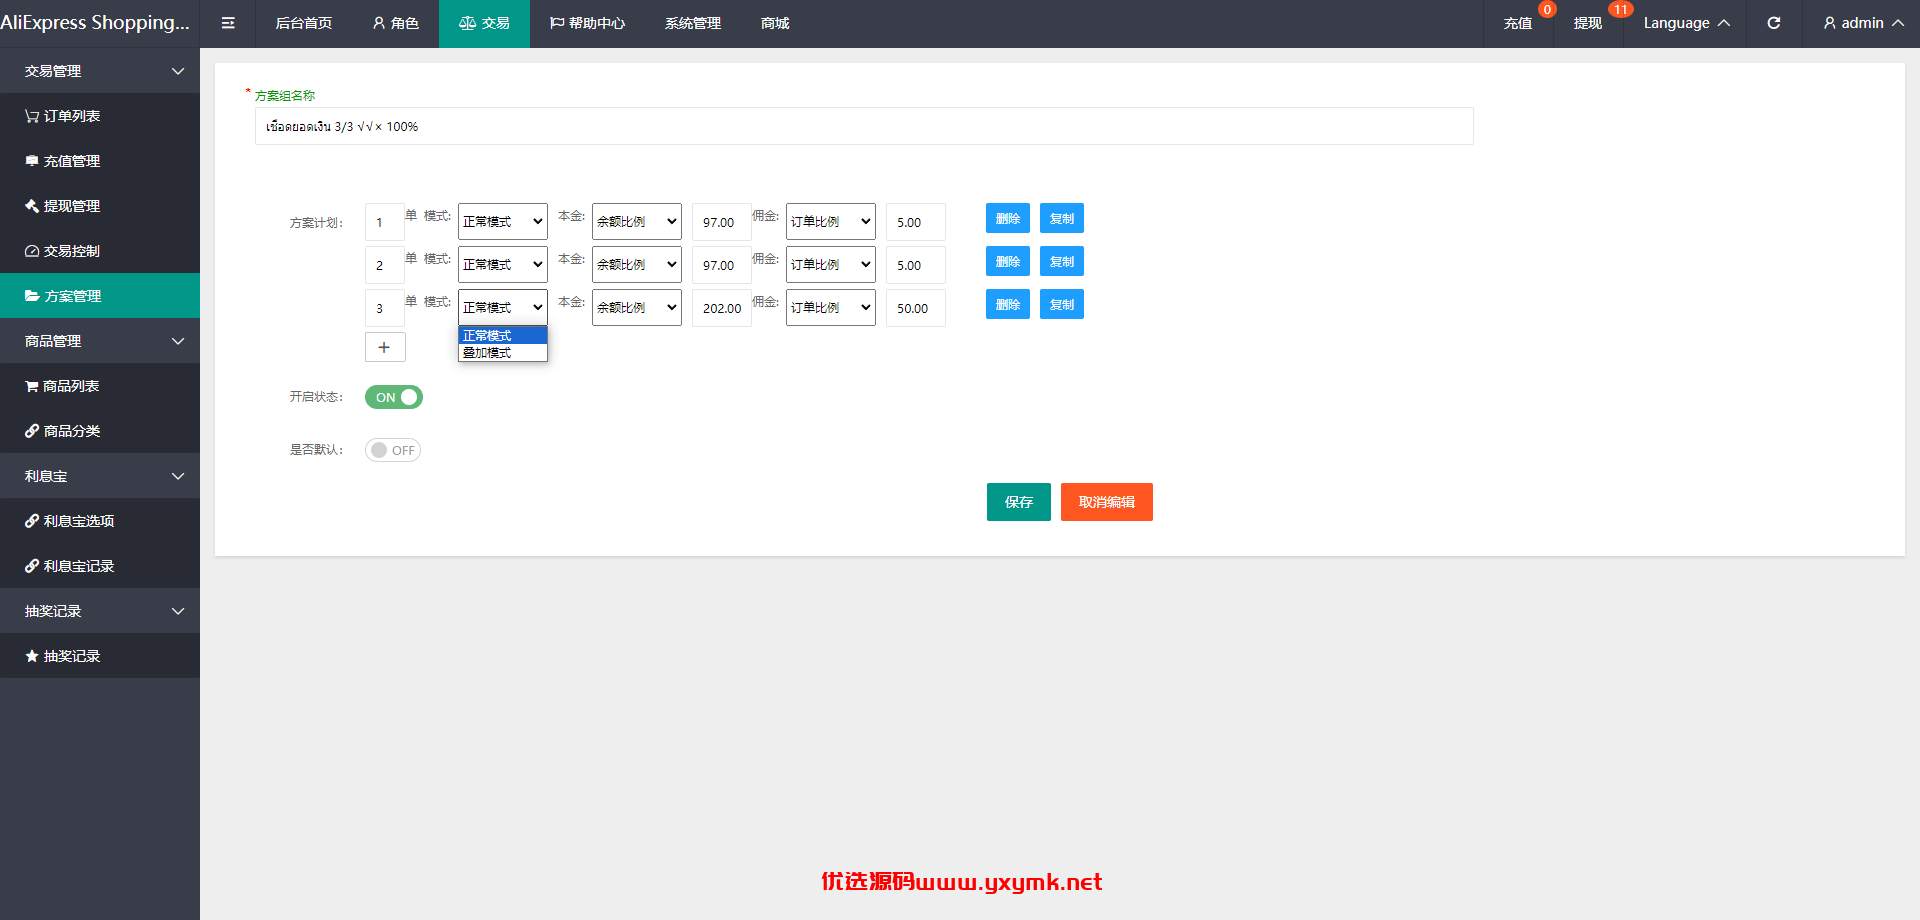Screen dimensions: 1920x920
Task: Click the plus icon to add plan row
Action: (x=385, y=347)
